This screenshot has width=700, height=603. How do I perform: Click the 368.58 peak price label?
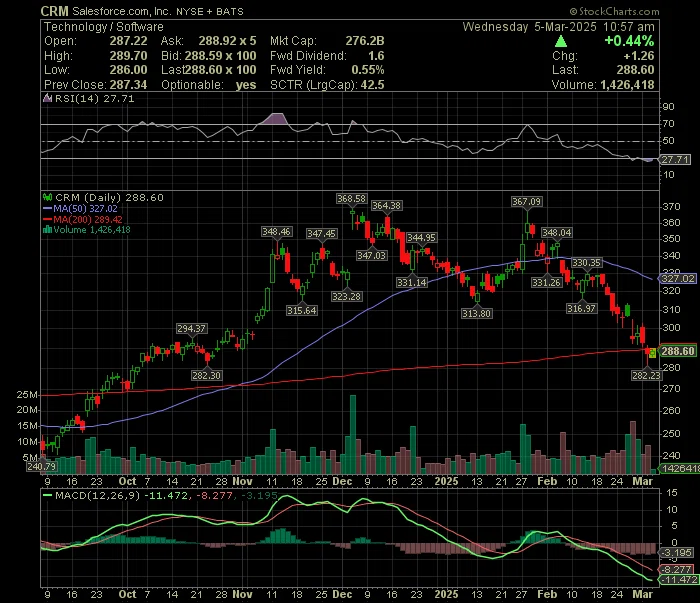coord(351,199)
